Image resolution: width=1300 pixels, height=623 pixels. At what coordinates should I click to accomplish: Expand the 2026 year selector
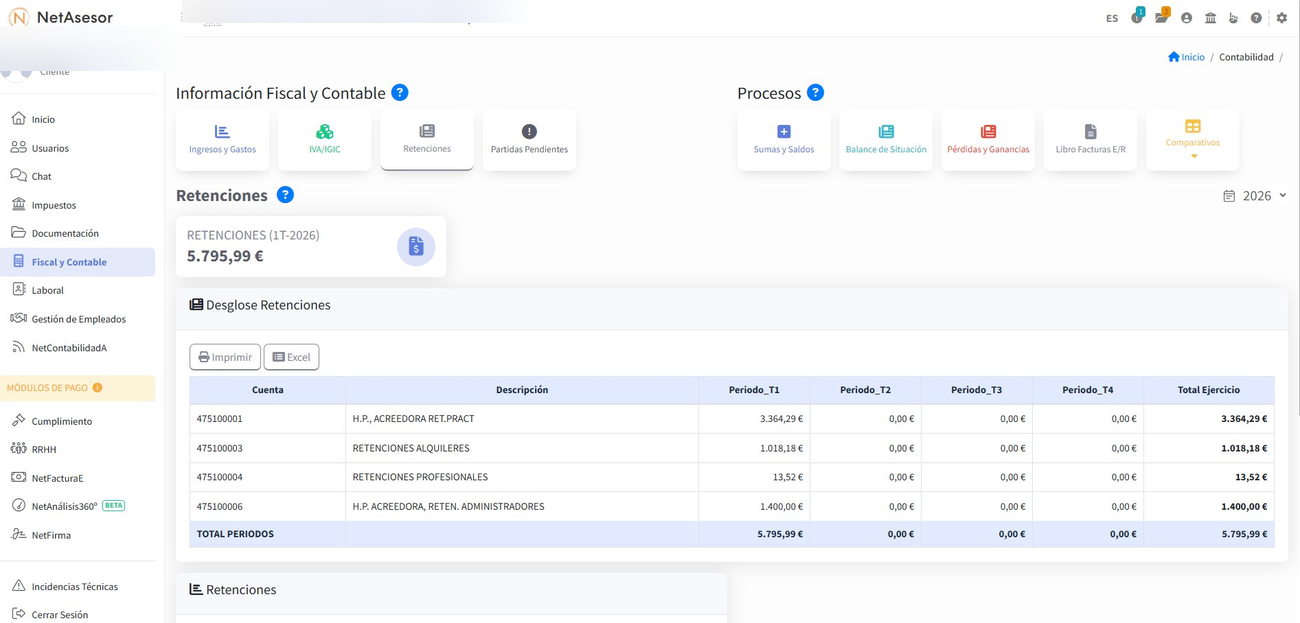1256,196
